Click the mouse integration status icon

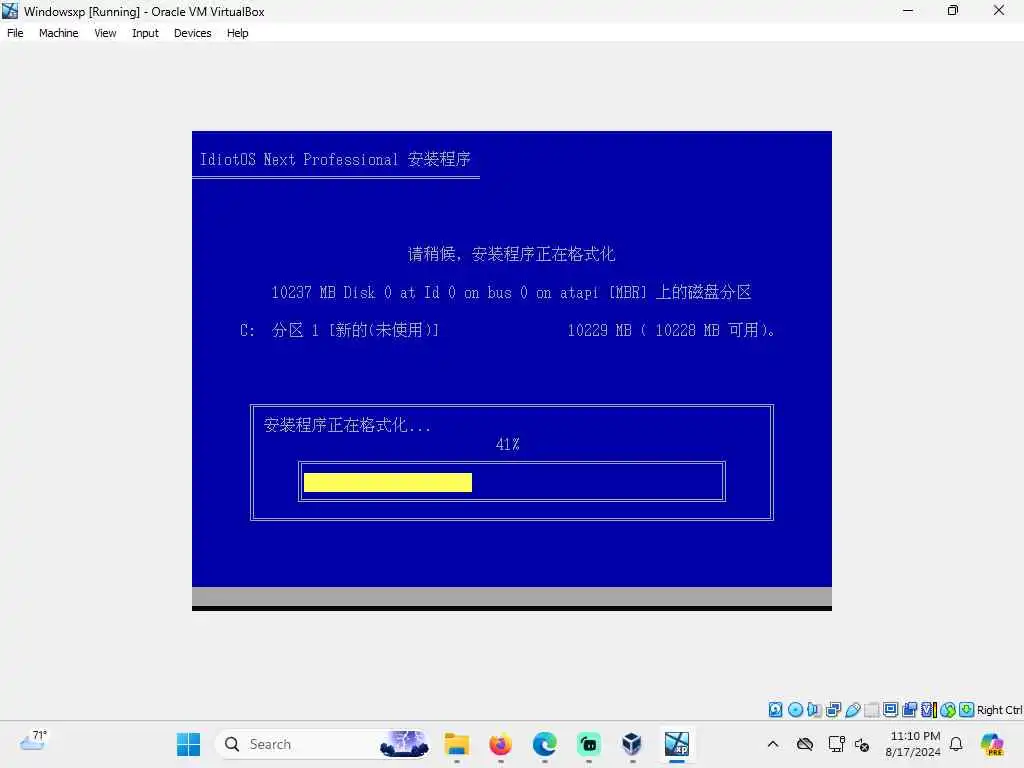[x=948, y=709]
